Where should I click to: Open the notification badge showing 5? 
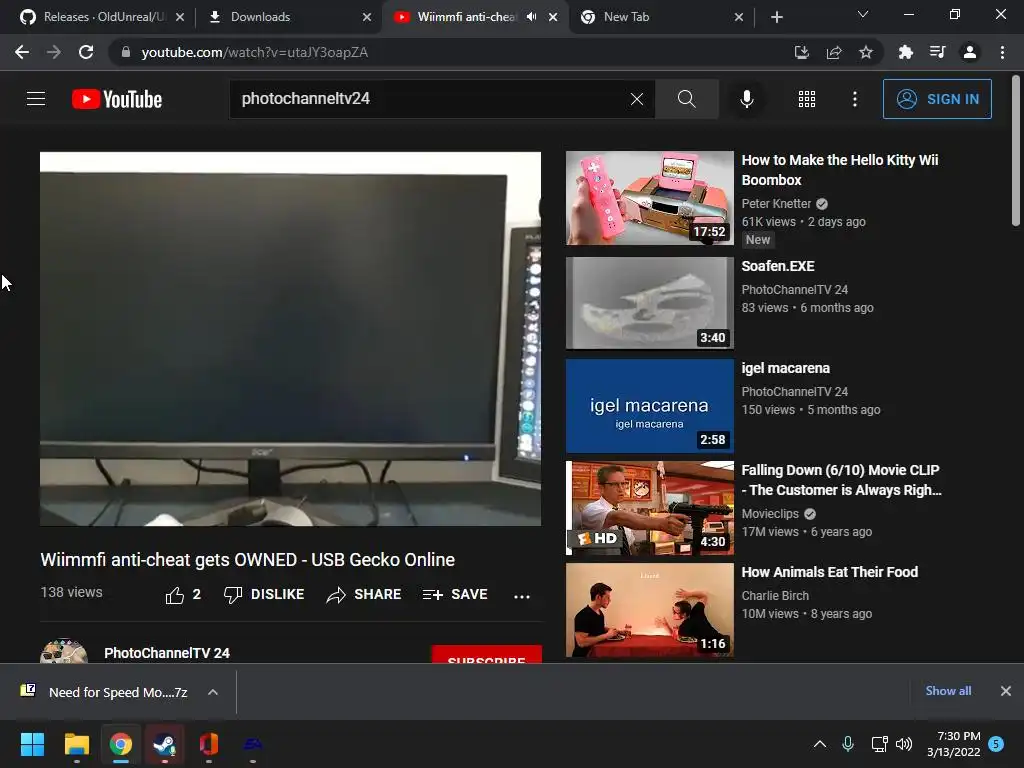[x=996, y=743]
